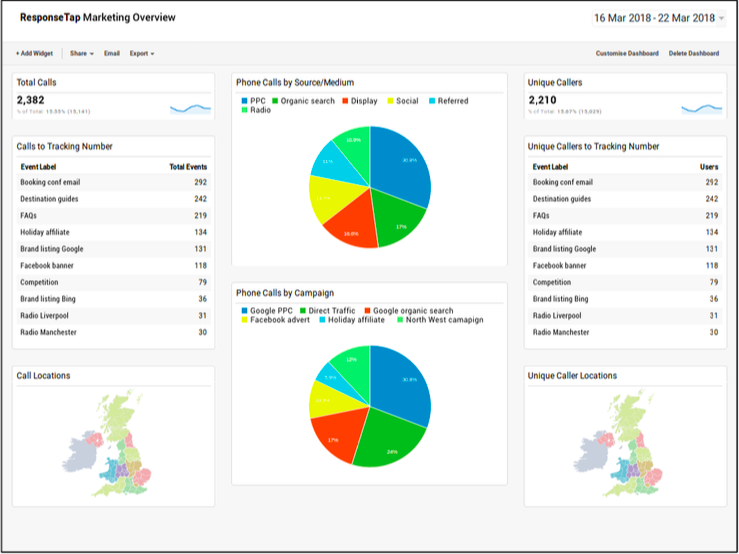Click the Total Calls widget title
The image size is (739, 554).
click(36, 83)
